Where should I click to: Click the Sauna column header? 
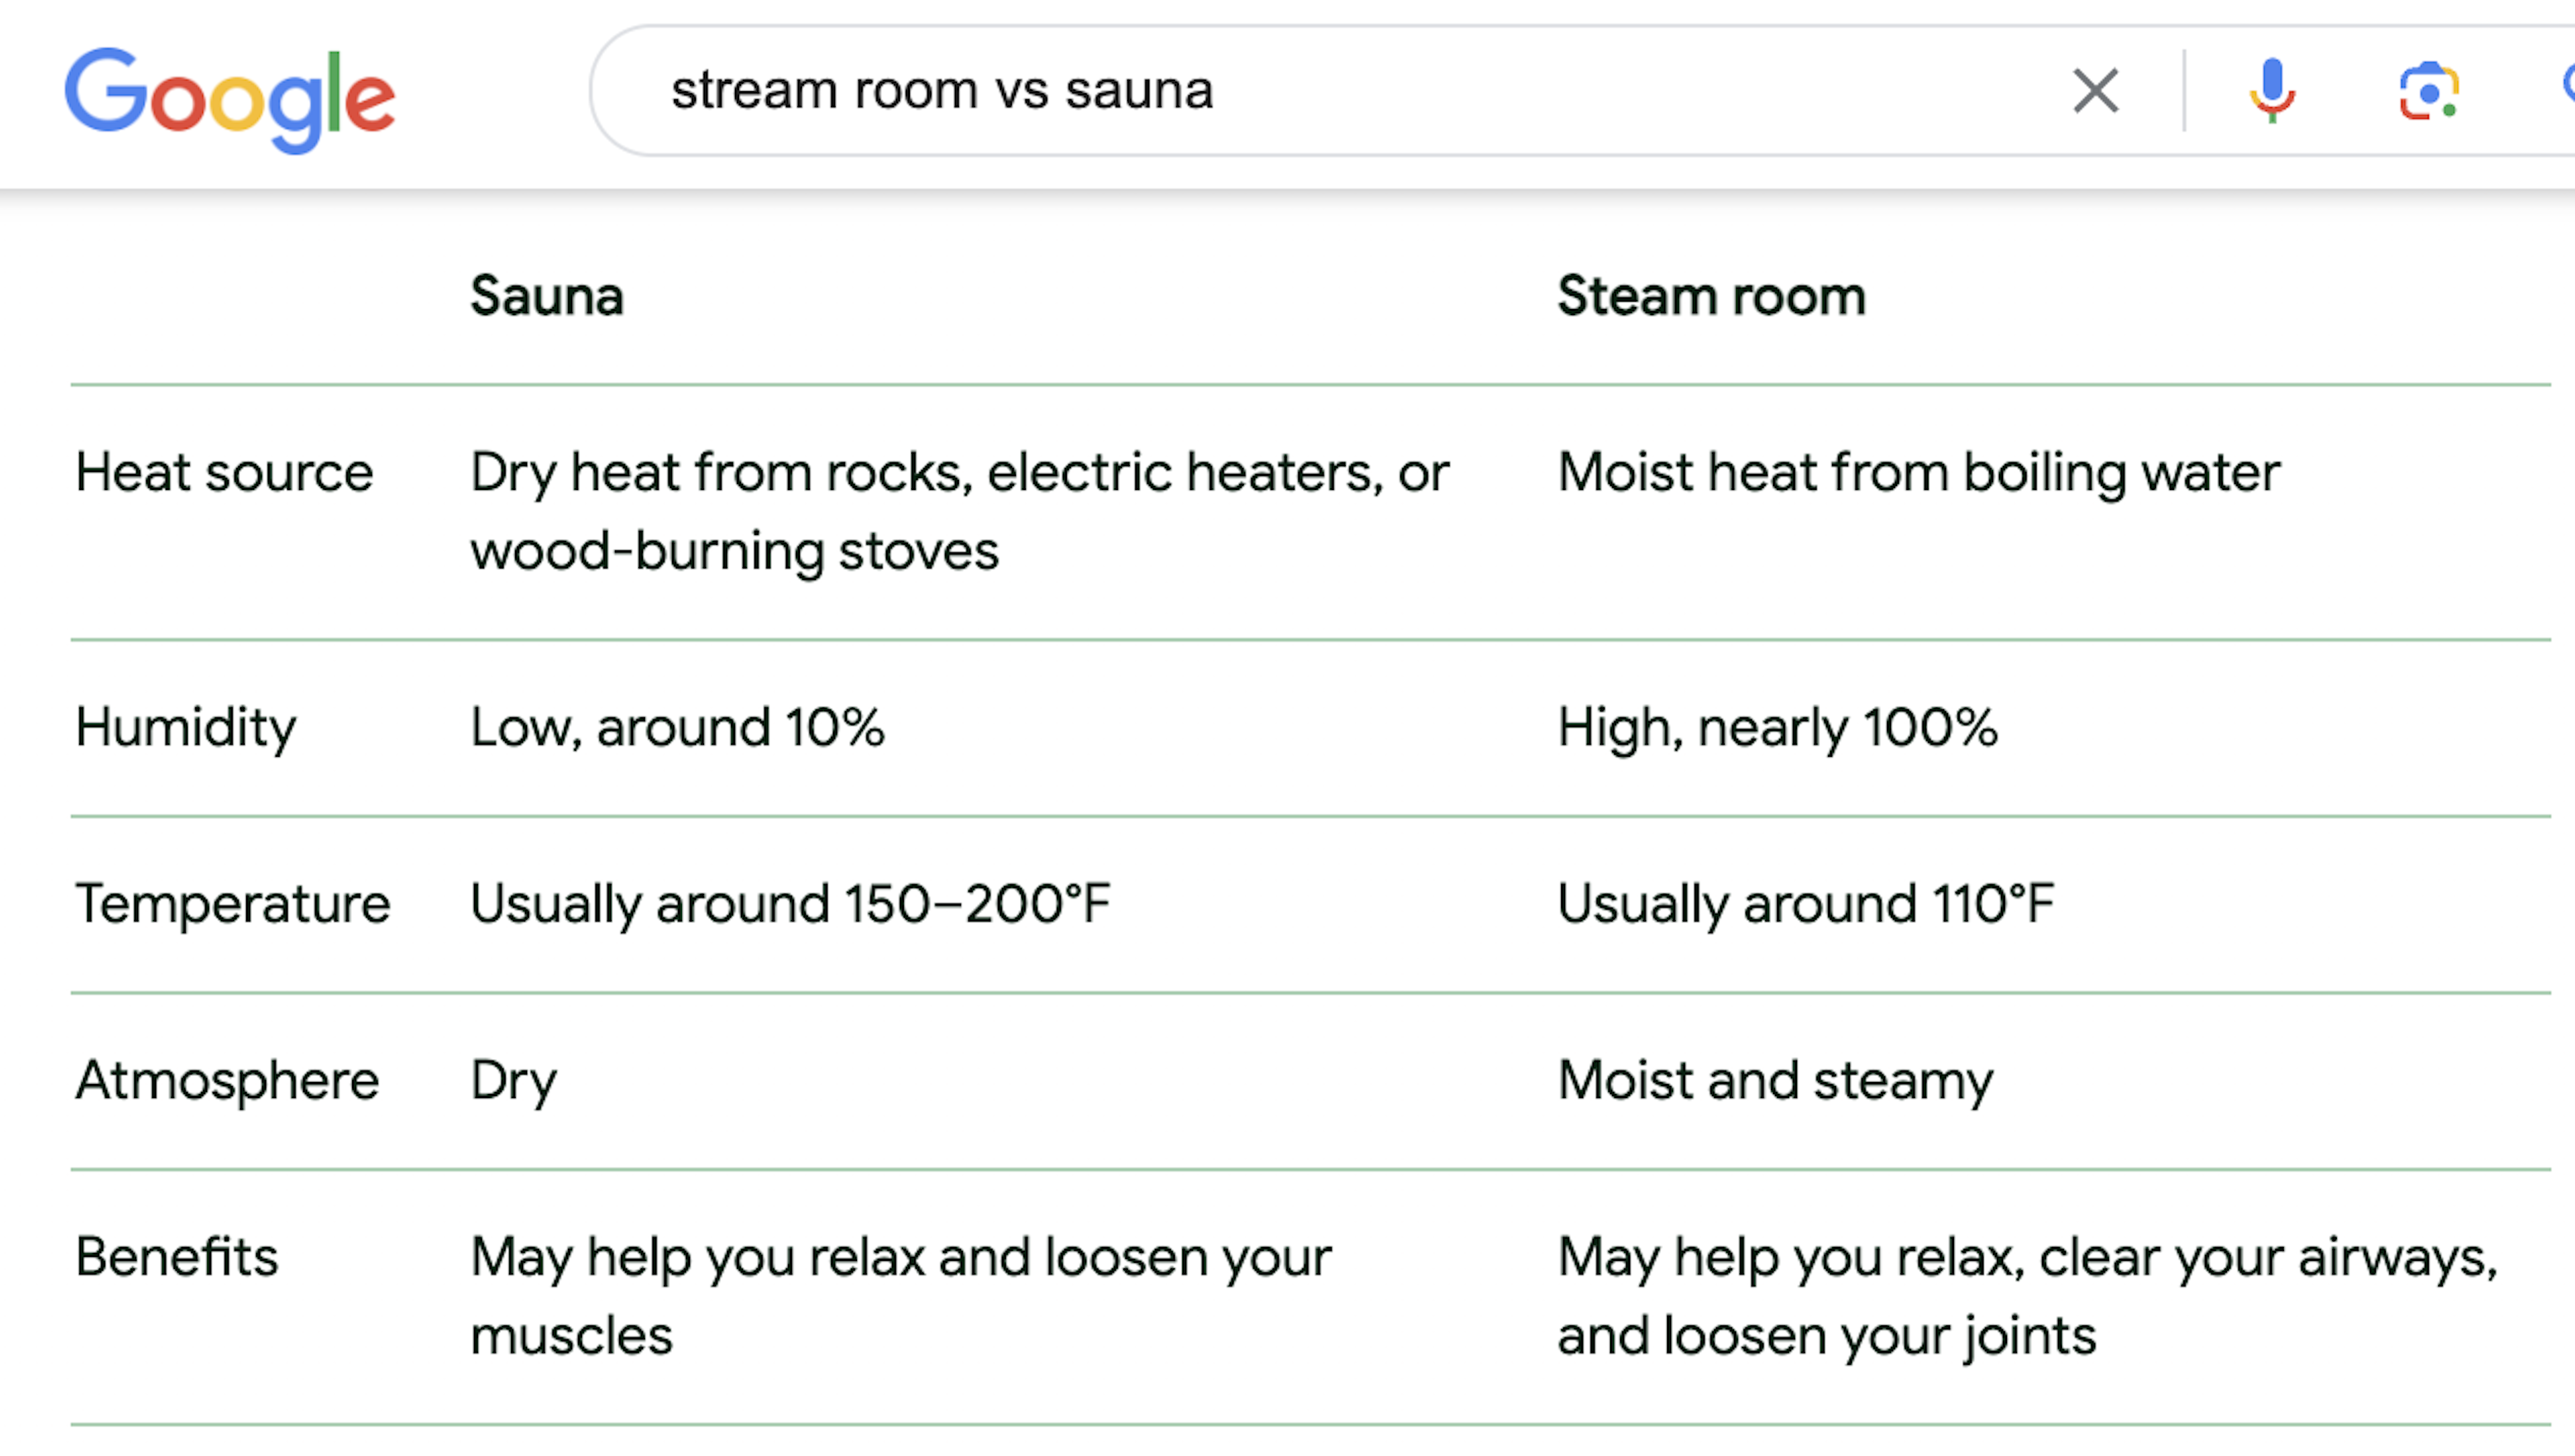[x=547, y=296]
